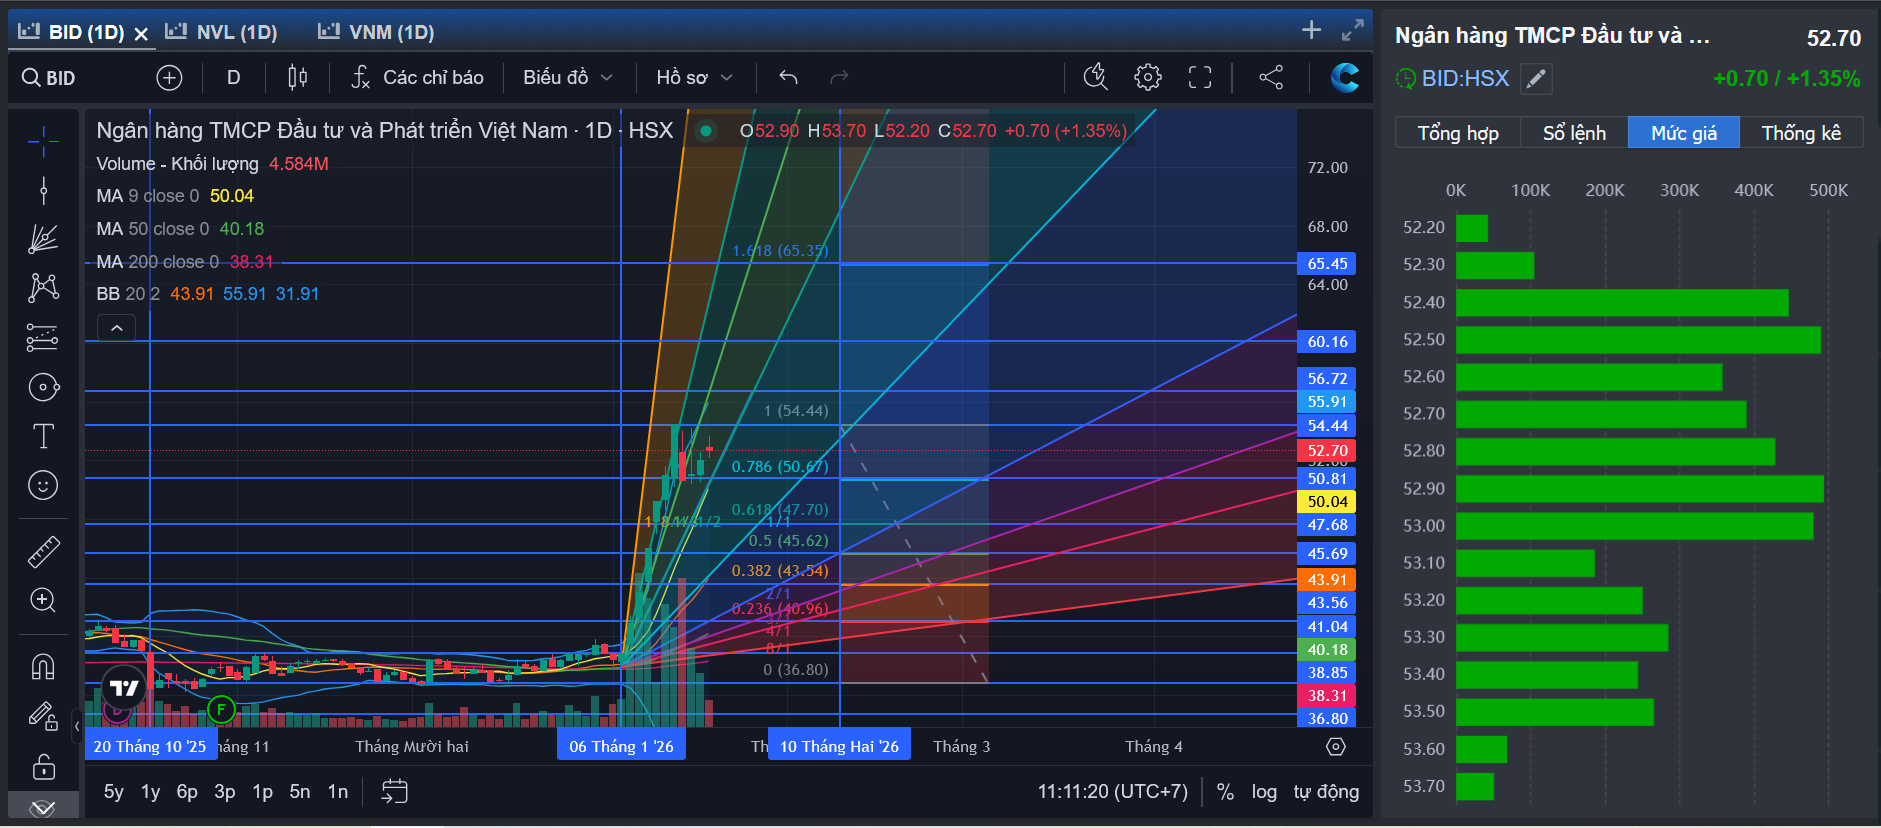
Task: Select the trend line drawing tool
Action: pos(43,190)
